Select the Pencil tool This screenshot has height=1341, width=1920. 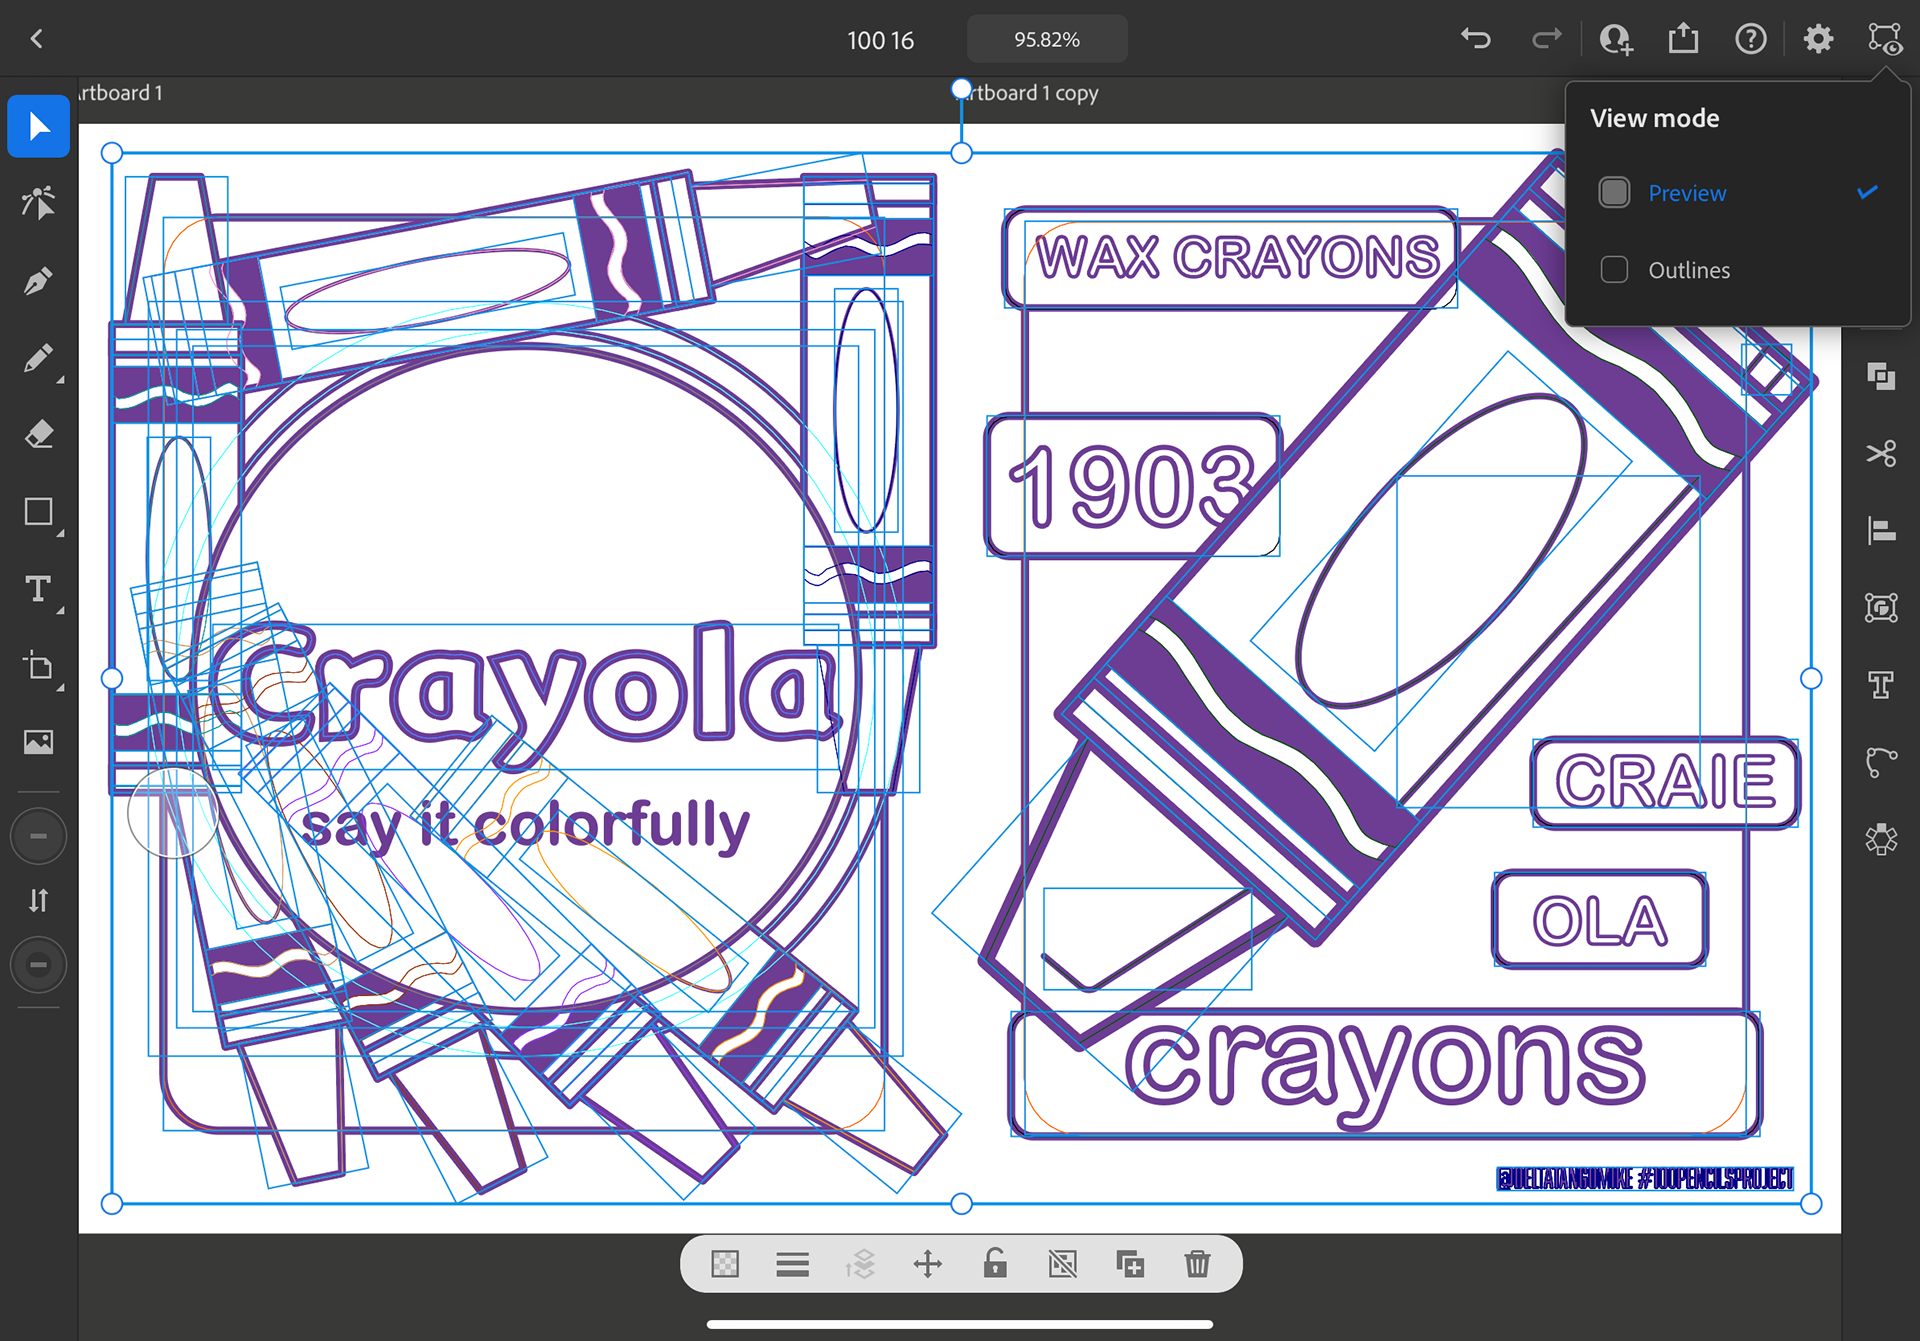(38, 358)
